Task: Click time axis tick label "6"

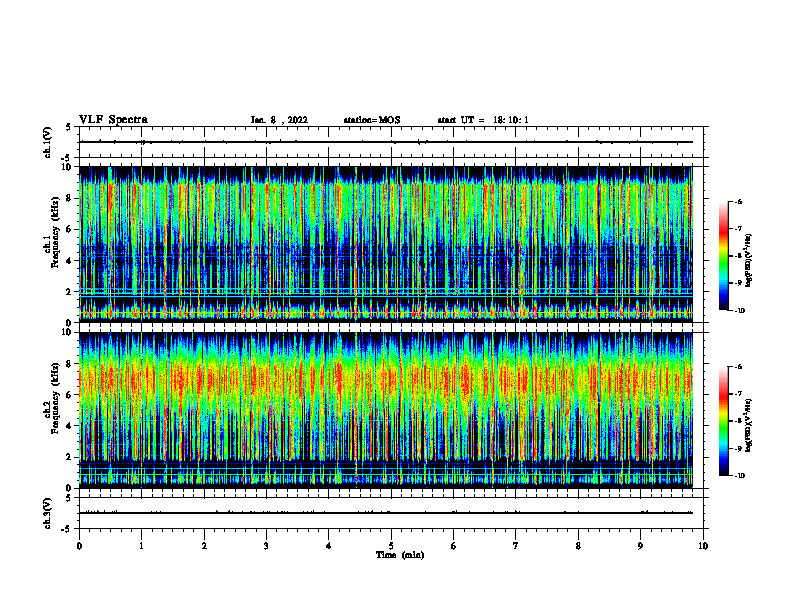Action: [x=454, y=546]
